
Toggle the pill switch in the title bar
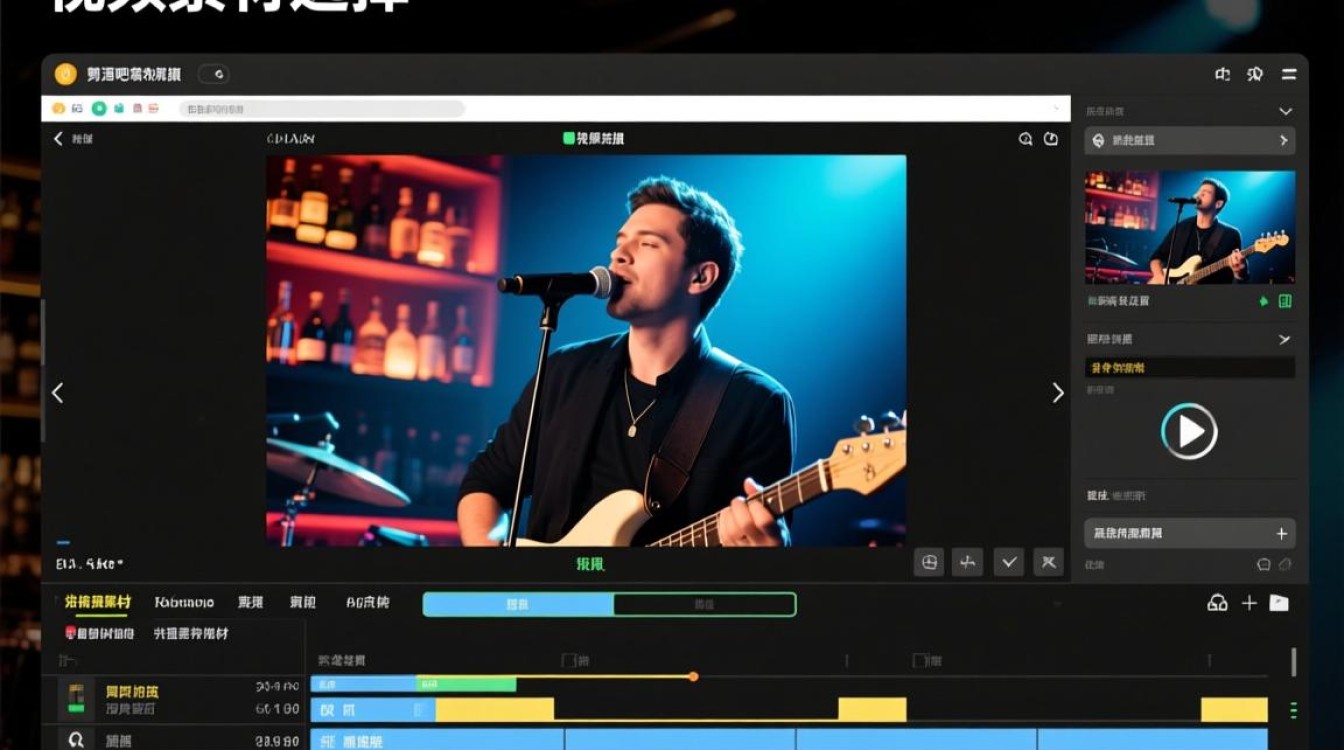click(x=214, y=74)
